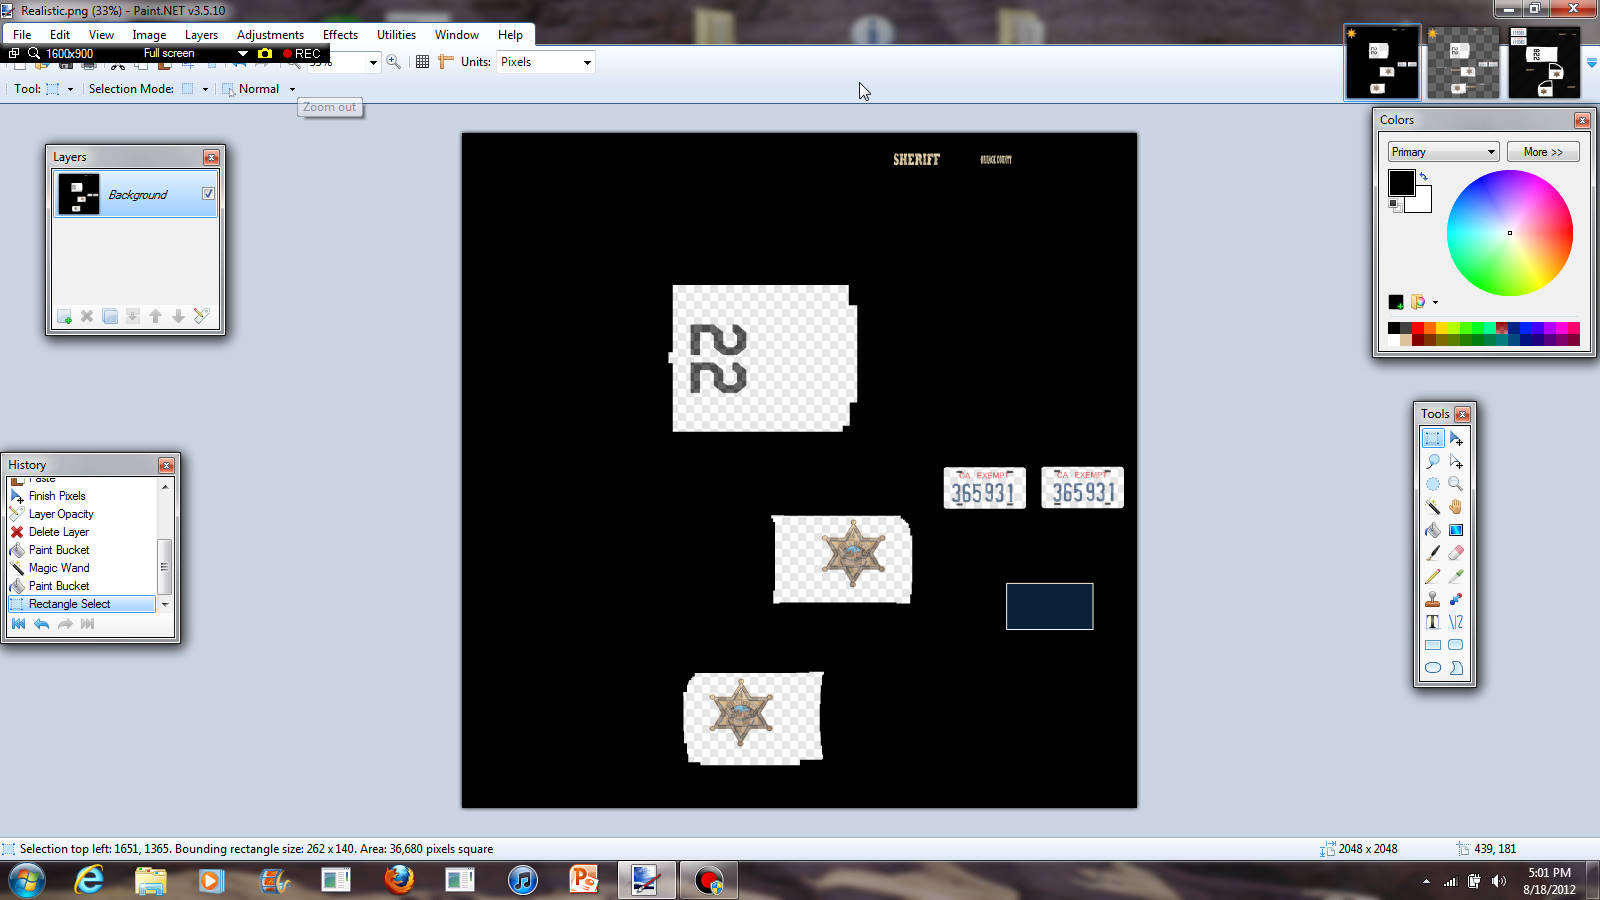Choose the Eraser tool
This screenshot has width=1600, height=900.
(x=1456, y=553)
